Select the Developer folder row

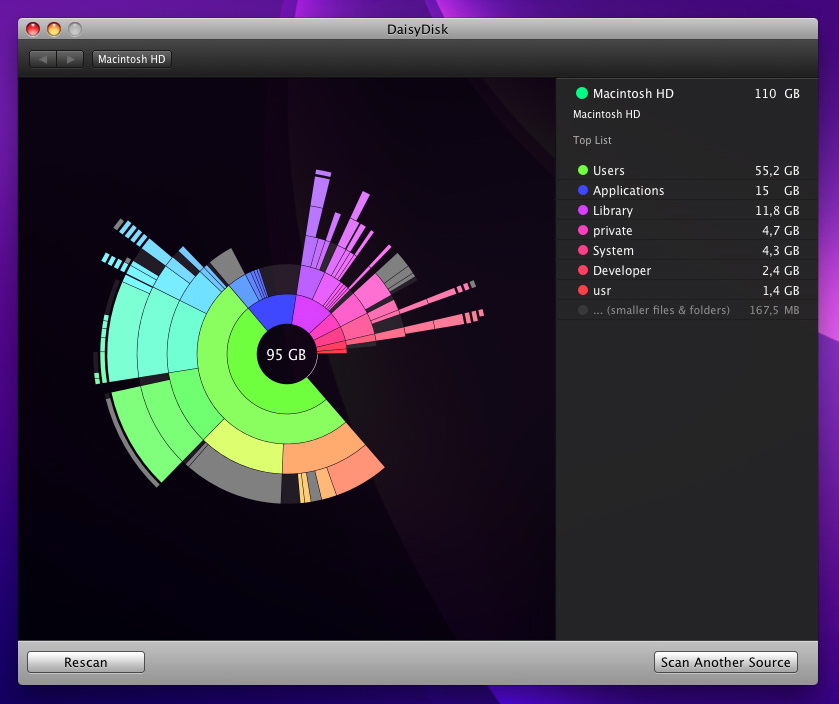[x=687, y=271]
